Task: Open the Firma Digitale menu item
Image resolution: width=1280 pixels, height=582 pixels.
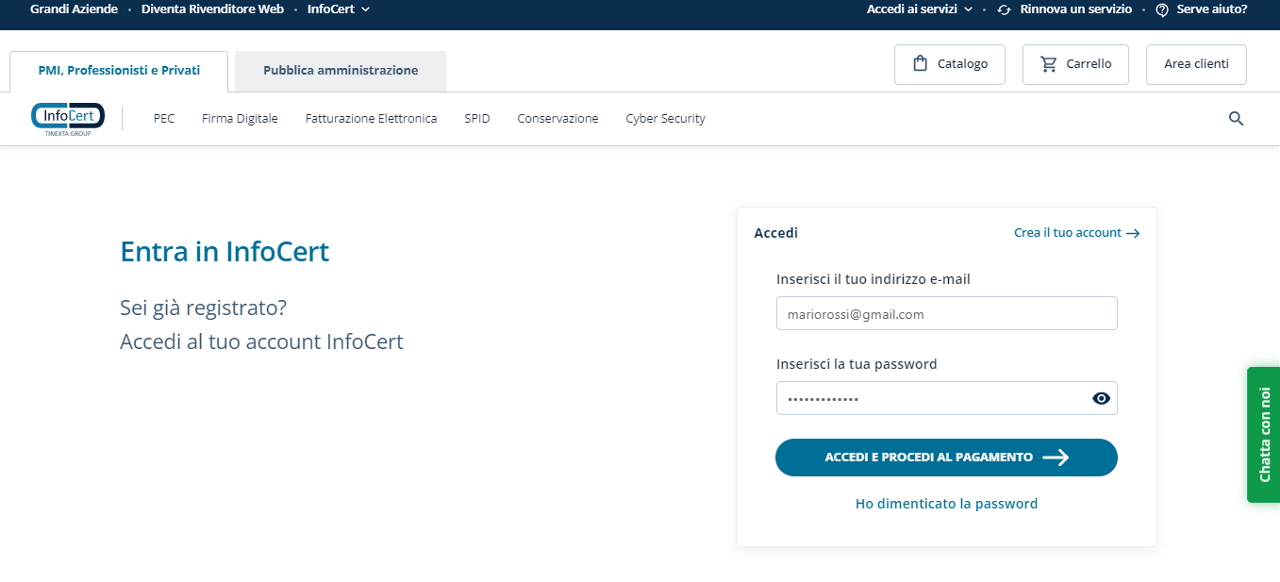Action: (x=240, y=118)
